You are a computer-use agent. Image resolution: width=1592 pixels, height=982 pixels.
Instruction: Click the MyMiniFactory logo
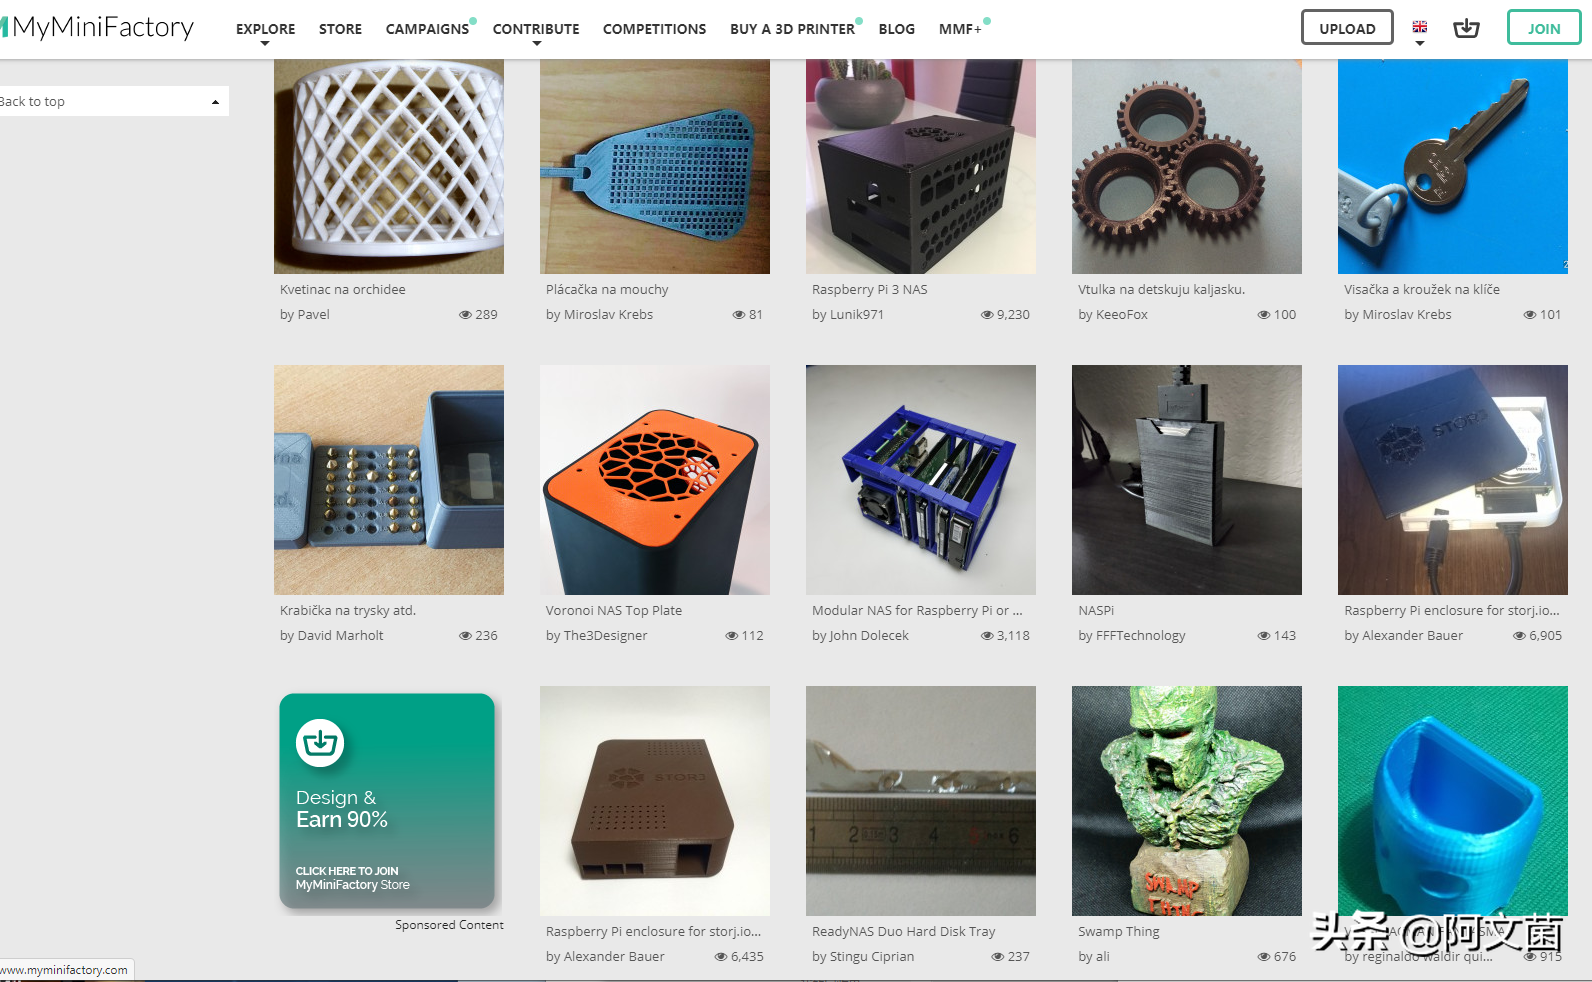(x=98, y=27)
